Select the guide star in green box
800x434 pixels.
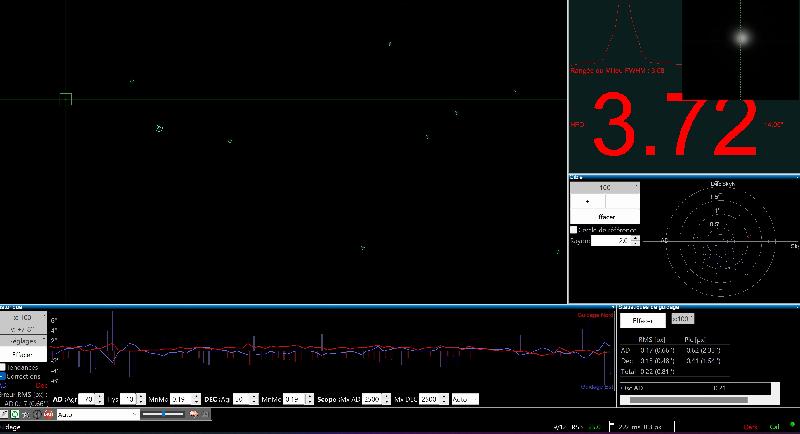[x=66, y=99]
